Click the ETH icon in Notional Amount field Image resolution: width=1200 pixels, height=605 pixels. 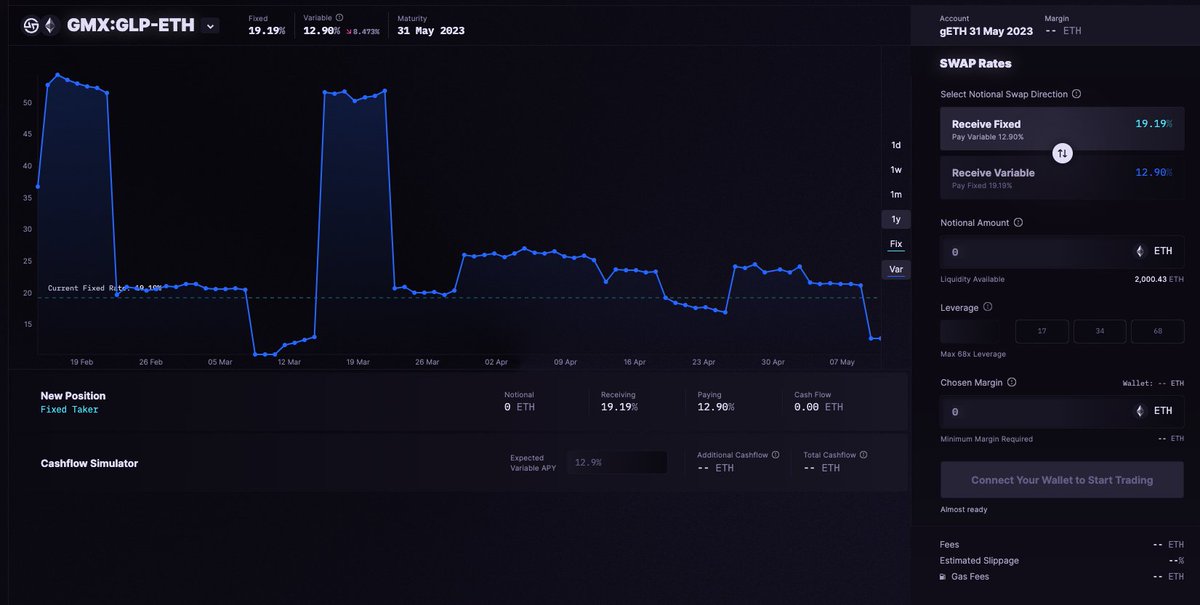[x=1139, y=252]
